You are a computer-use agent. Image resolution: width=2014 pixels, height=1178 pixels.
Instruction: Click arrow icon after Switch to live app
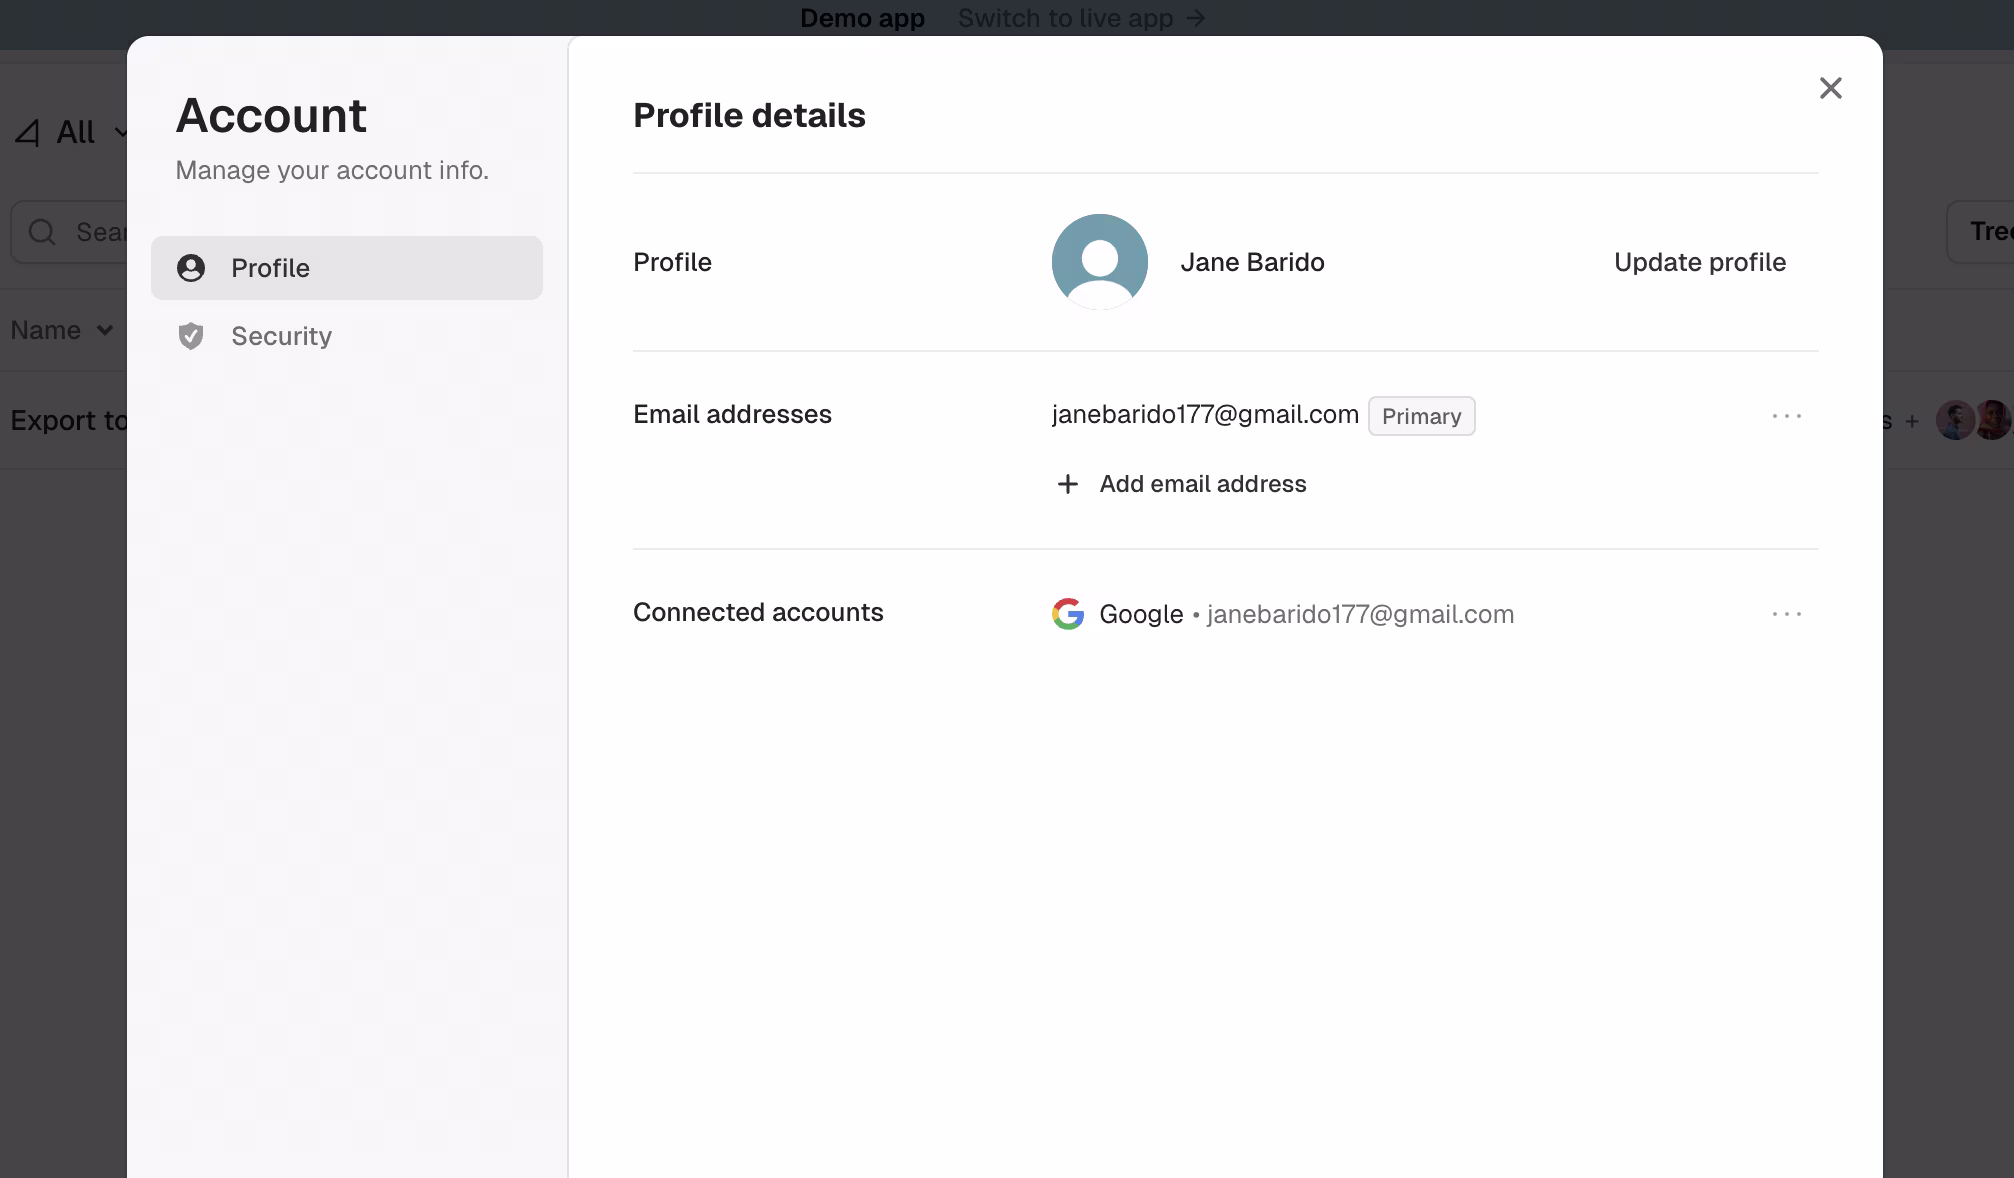click(x=1196, y=18)
